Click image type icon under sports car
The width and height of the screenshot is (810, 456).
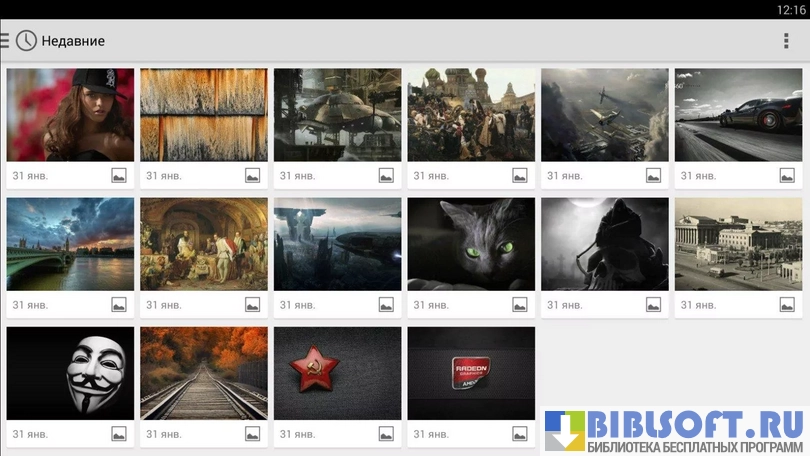787,176
